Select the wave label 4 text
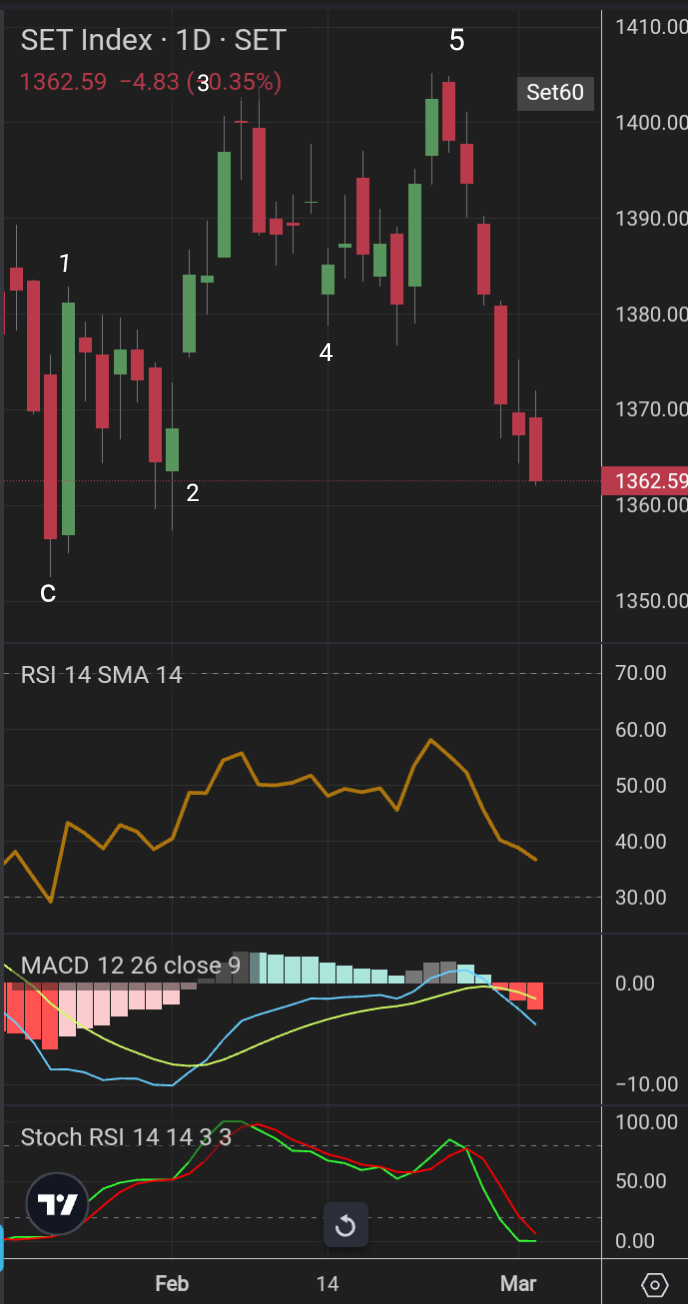Screen dimensions: 688x1304 pyautogui.click(x=325, y=352)
